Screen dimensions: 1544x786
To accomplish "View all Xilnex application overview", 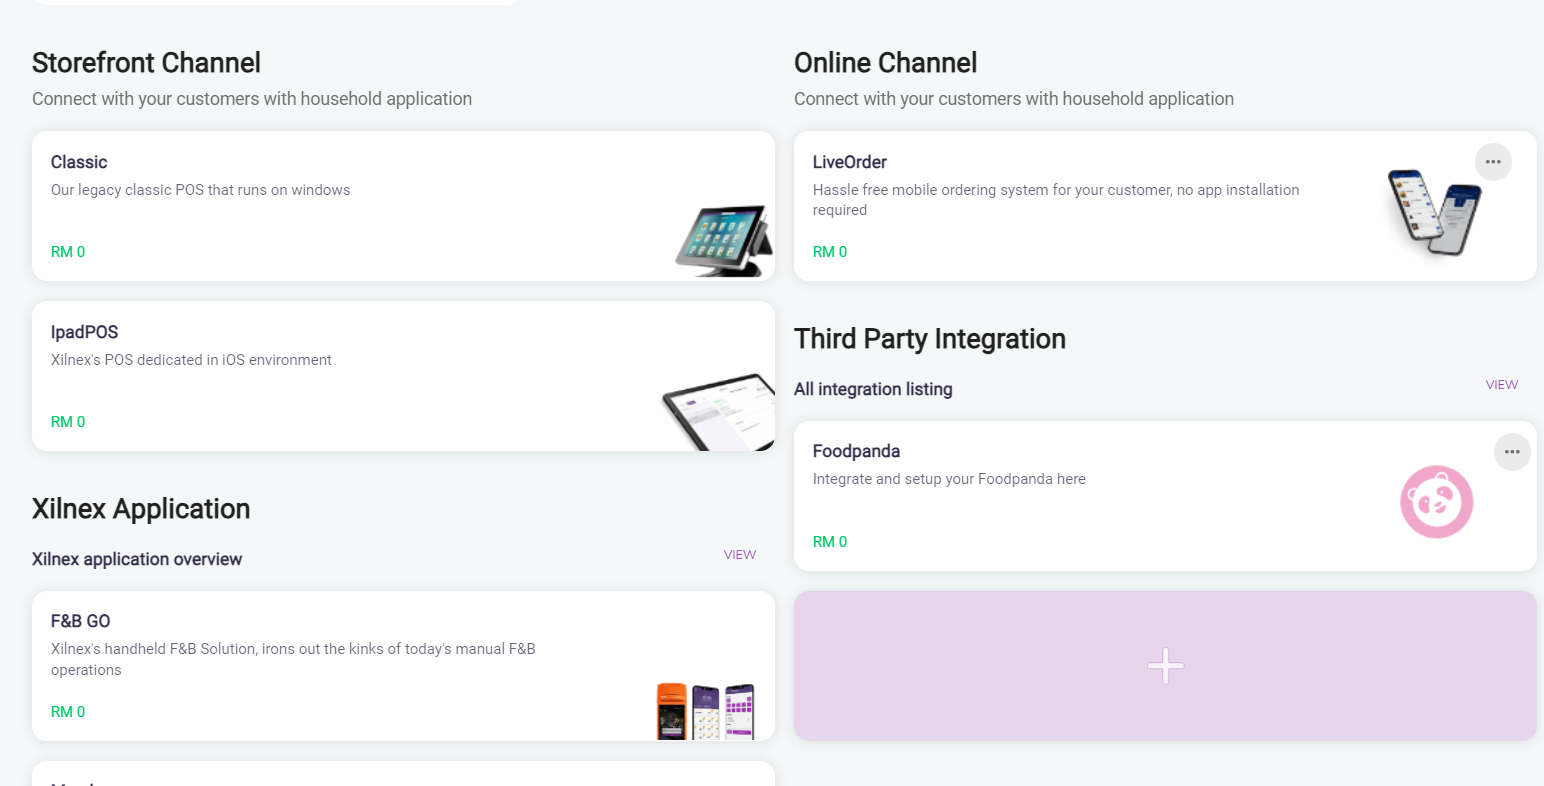I will pos(739,555).
